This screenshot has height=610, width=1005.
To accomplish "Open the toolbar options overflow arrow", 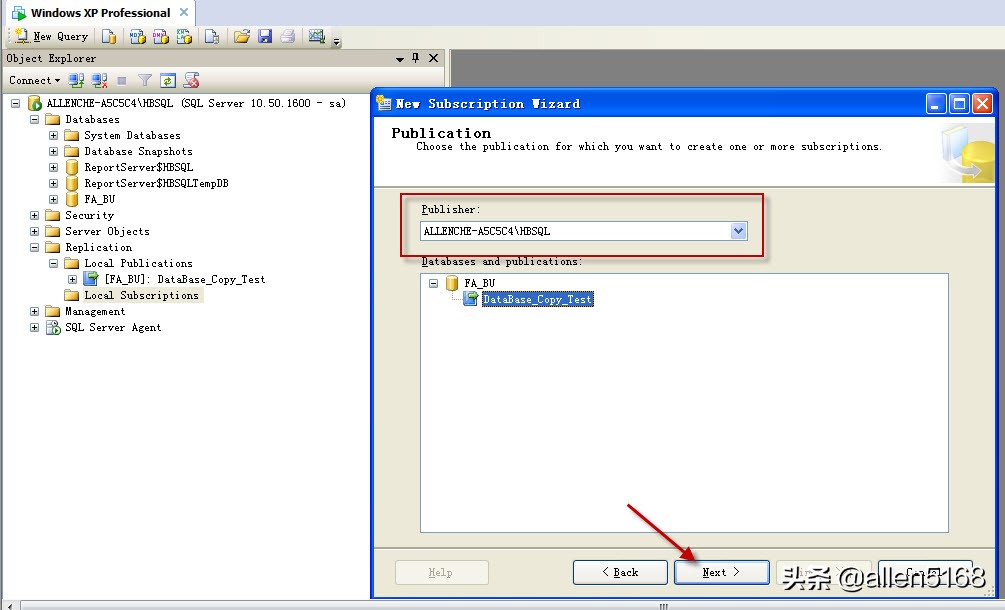I will (x=336, y=42).
